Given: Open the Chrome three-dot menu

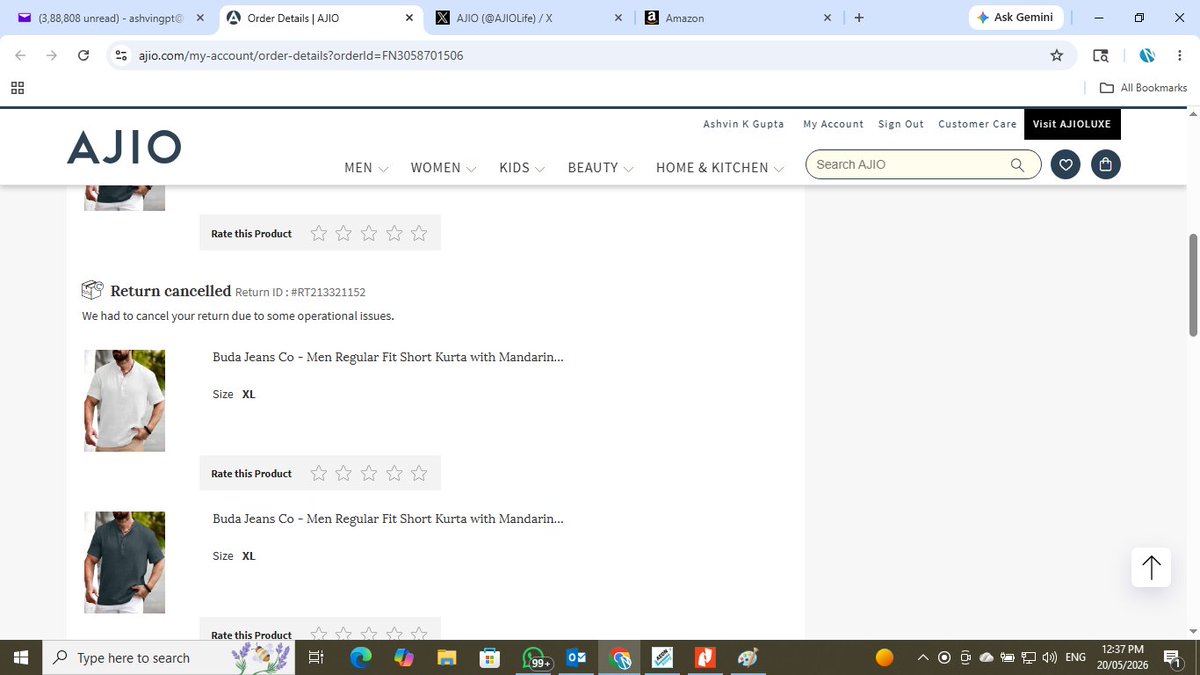Looking at the screenshot, I should point(1180,55).
